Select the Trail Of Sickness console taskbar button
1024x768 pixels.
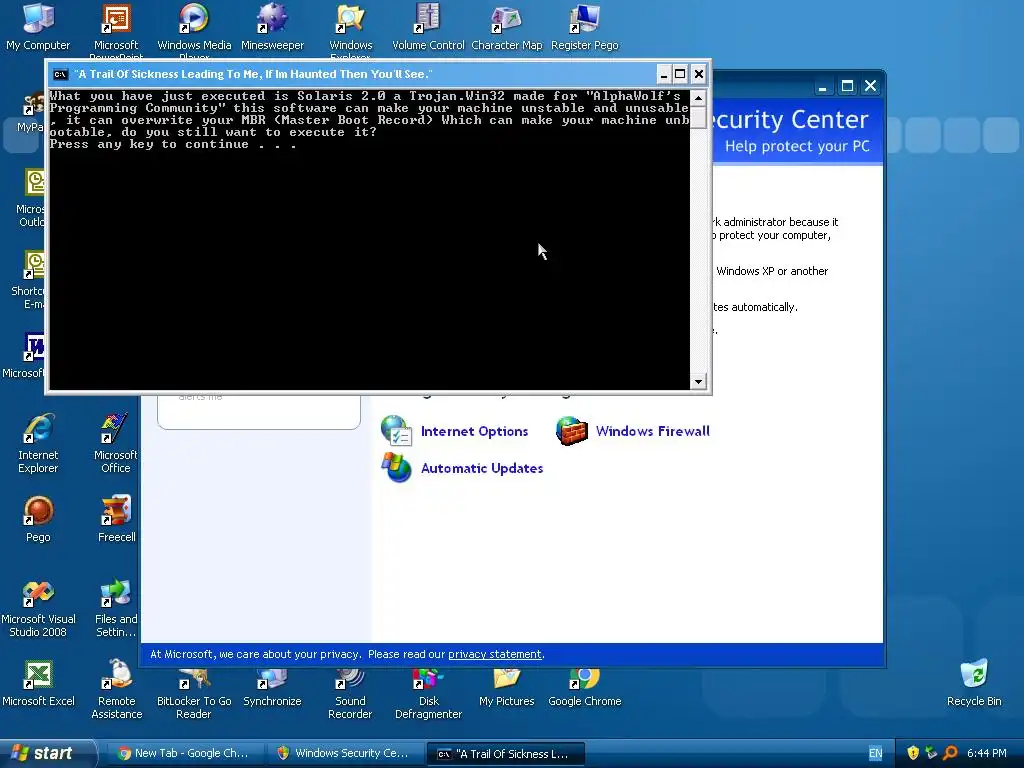505,753
